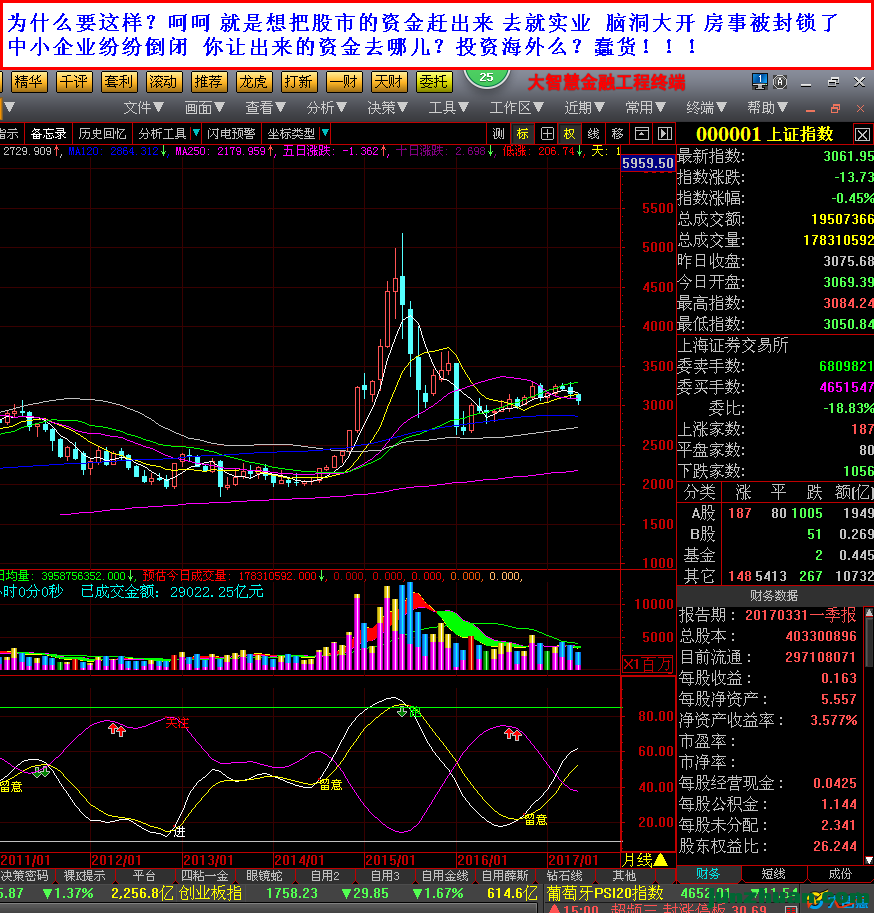
Task: Click the 历史回忆 button
Action: tap(102, 134)
